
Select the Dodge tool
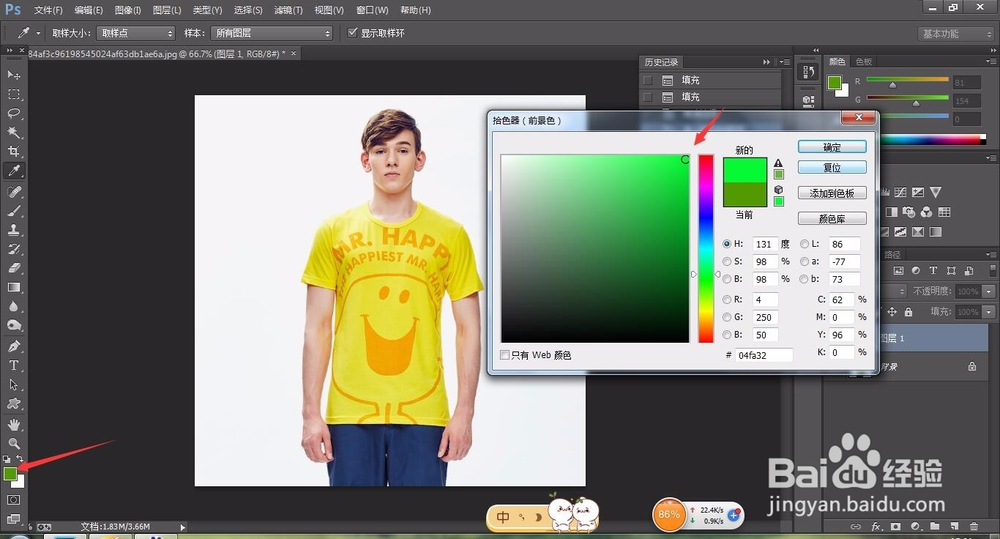coord(13,326)
